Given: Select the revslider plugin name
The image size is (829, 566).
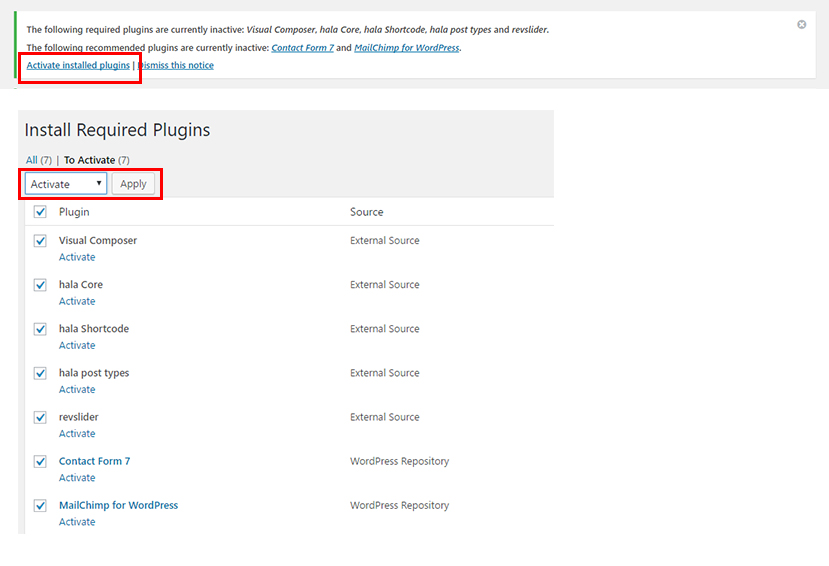Looking at the screenshot, I should tap(78, 417).
